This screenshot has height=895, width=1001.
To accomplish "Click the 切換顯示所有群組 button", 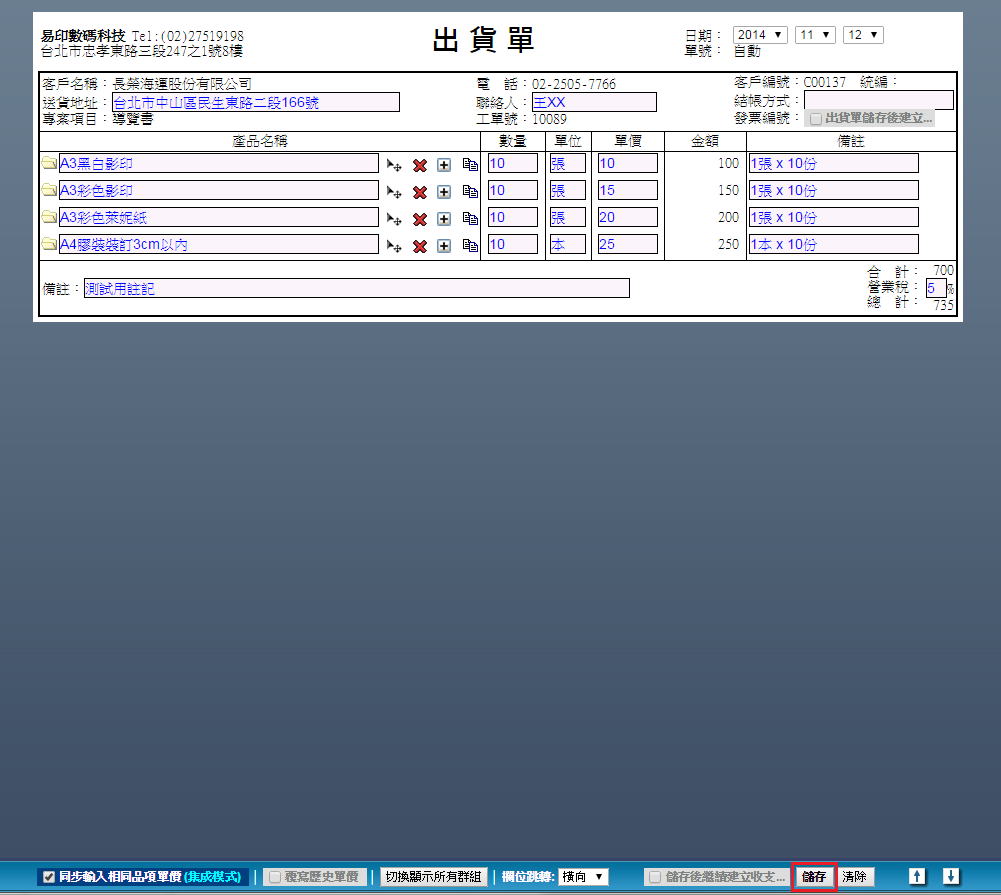I will [434, 877].
